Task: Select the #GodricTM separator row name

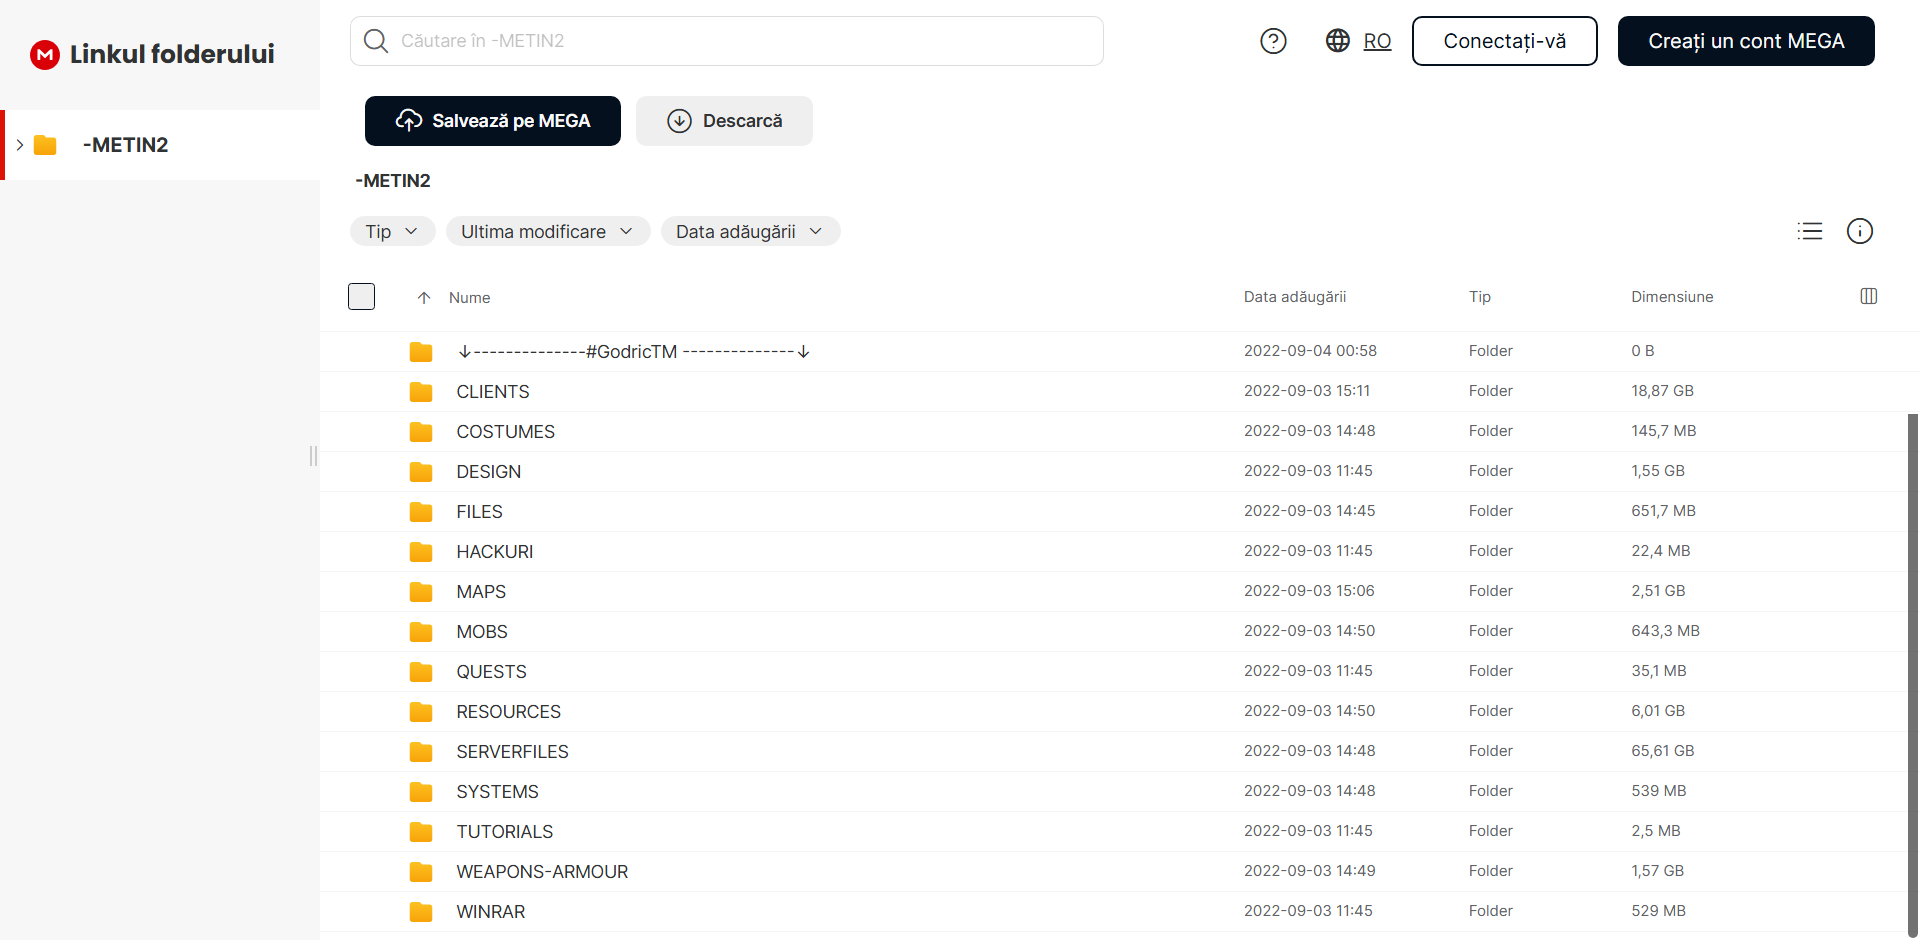Action: [634, 352]
